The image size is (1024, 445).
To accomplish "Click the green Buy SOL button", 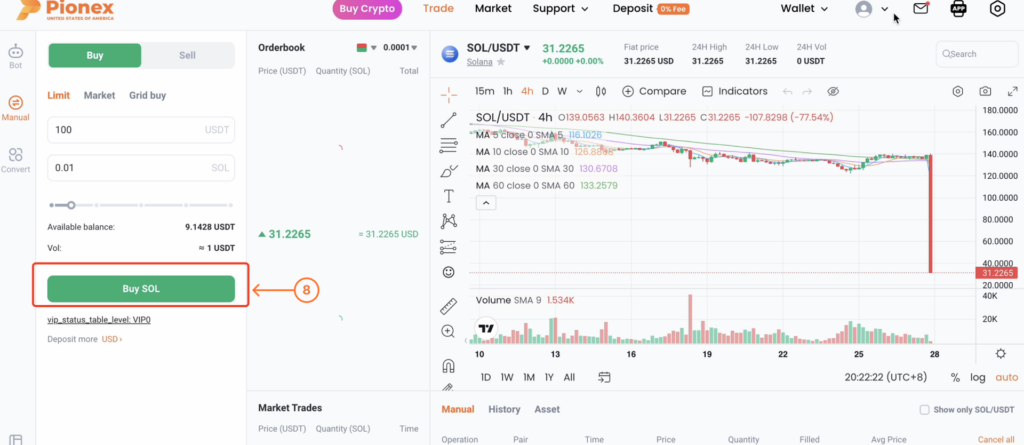I will coord(141,289).
